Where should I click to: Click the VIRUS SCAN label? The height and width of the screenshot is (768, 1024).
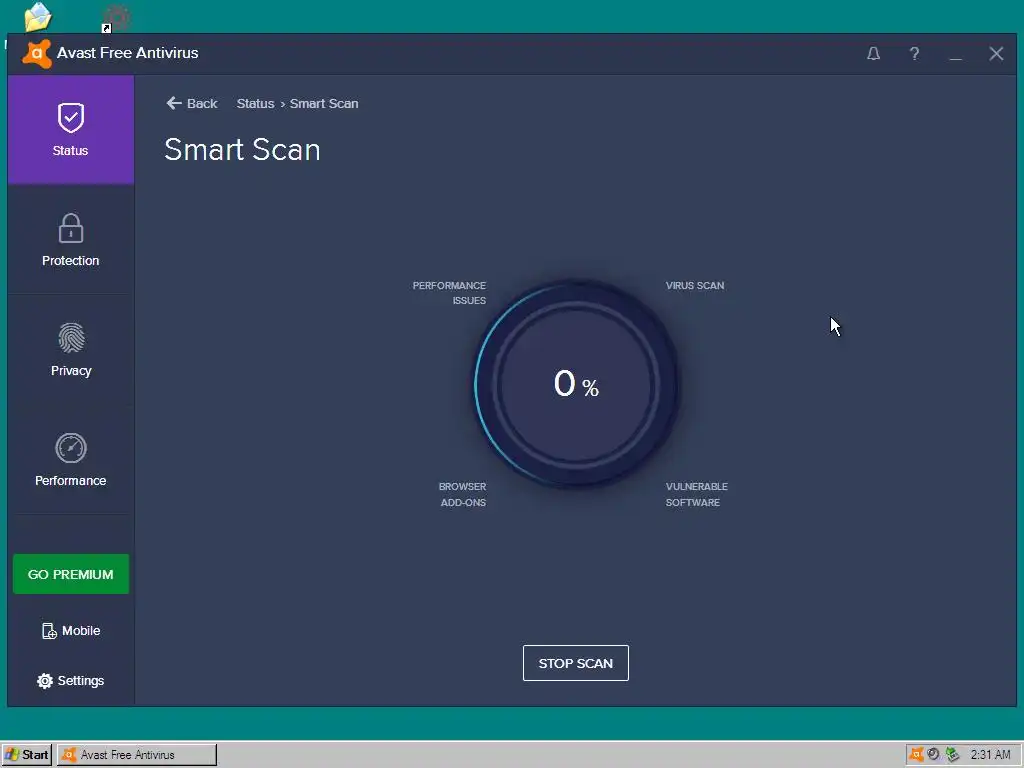coord(695,285)
